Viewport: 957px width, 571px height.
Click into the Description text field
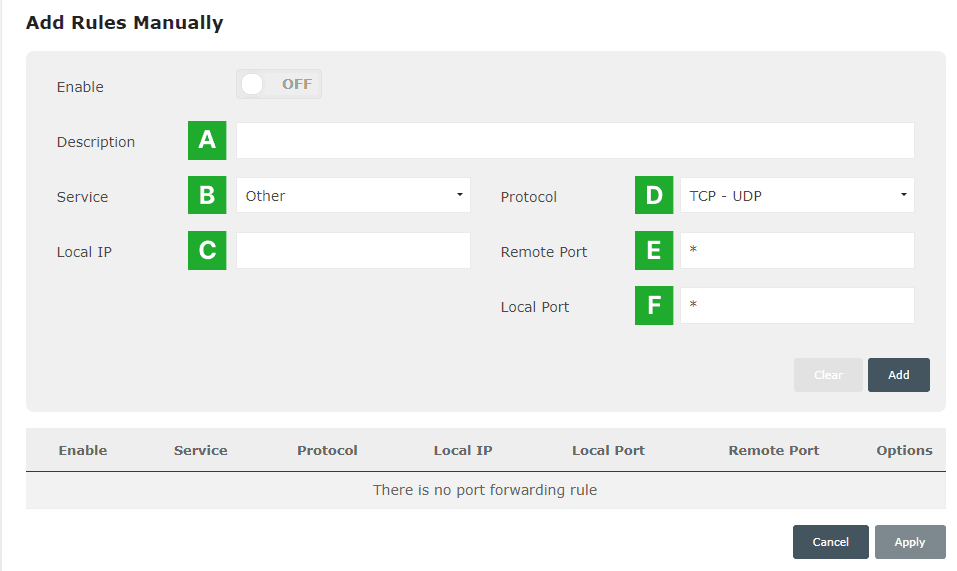coord(575,141)
